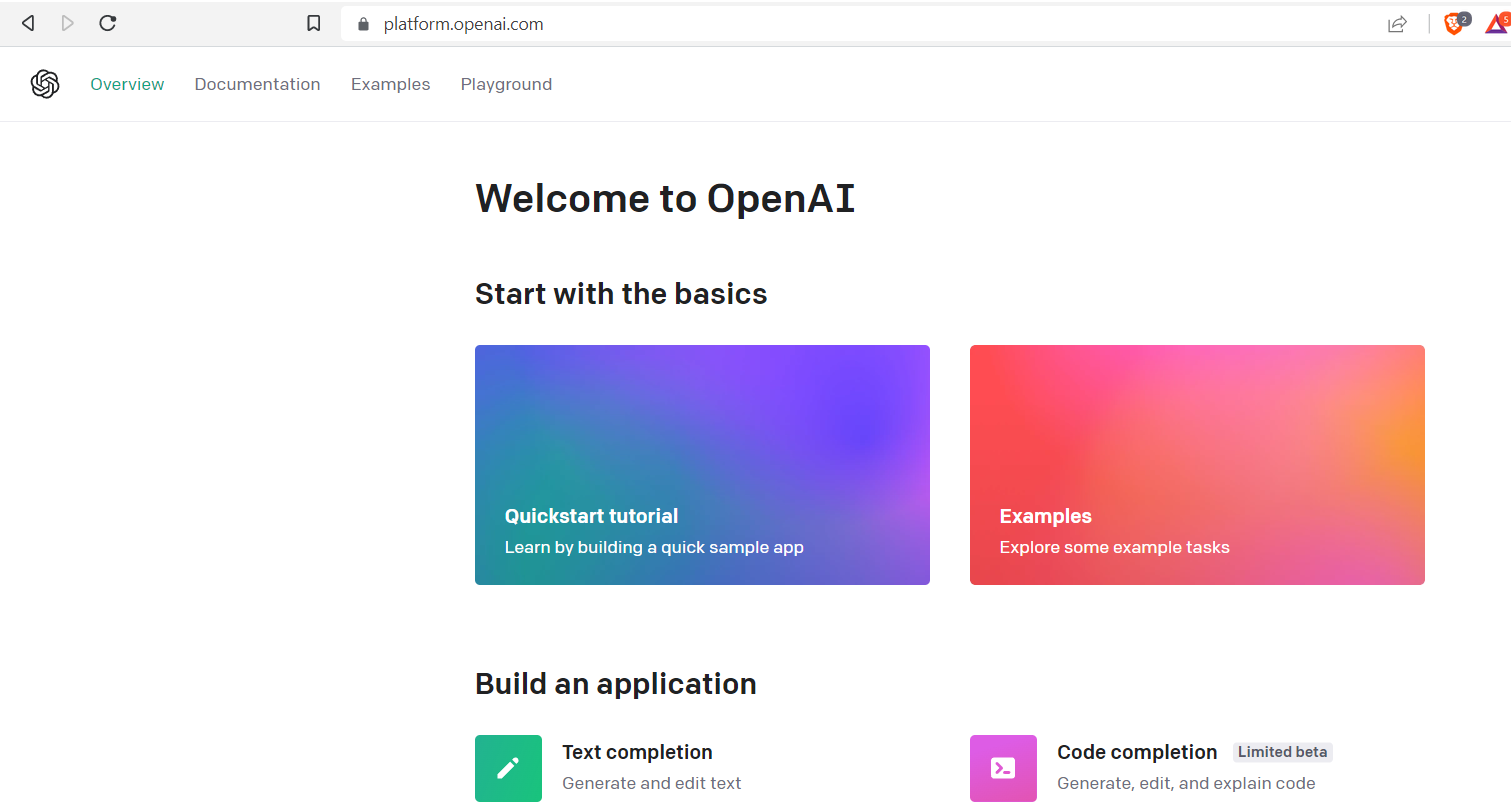Switch to the Documentation tab
Screen dimensions: 1511x809
pyautogui.click(x=257, y=84)
